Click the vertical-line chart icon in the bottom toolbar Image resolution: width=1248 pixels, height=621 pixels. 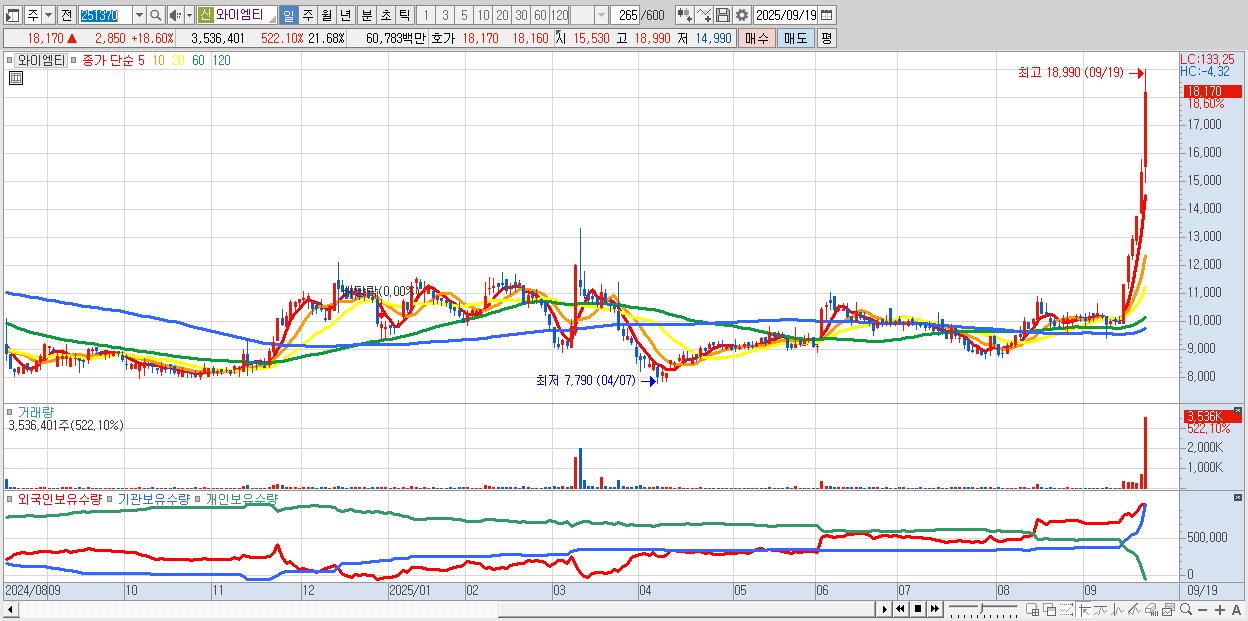pyautogui.click(x=1118, y=609)
